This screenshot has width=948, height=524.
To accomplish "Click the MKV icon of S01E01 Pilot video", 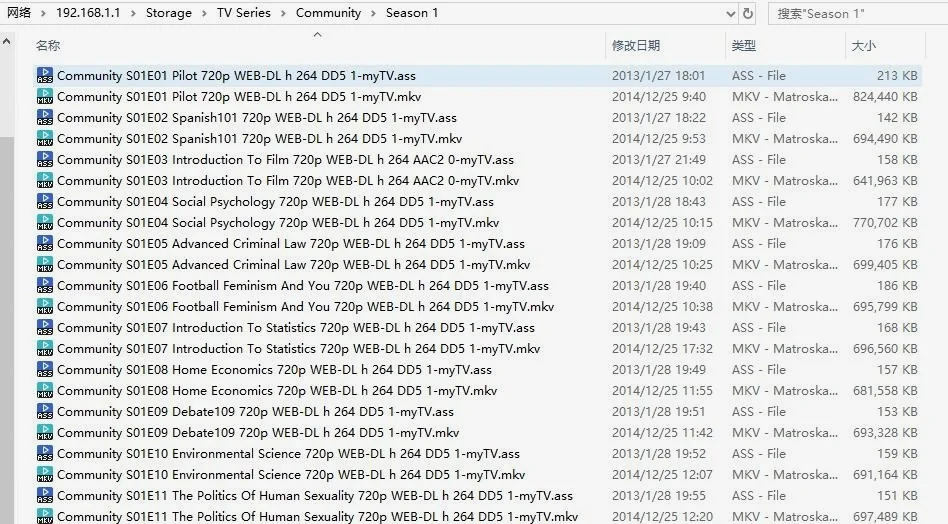I will pyautogui.click(x=45, y=97).
